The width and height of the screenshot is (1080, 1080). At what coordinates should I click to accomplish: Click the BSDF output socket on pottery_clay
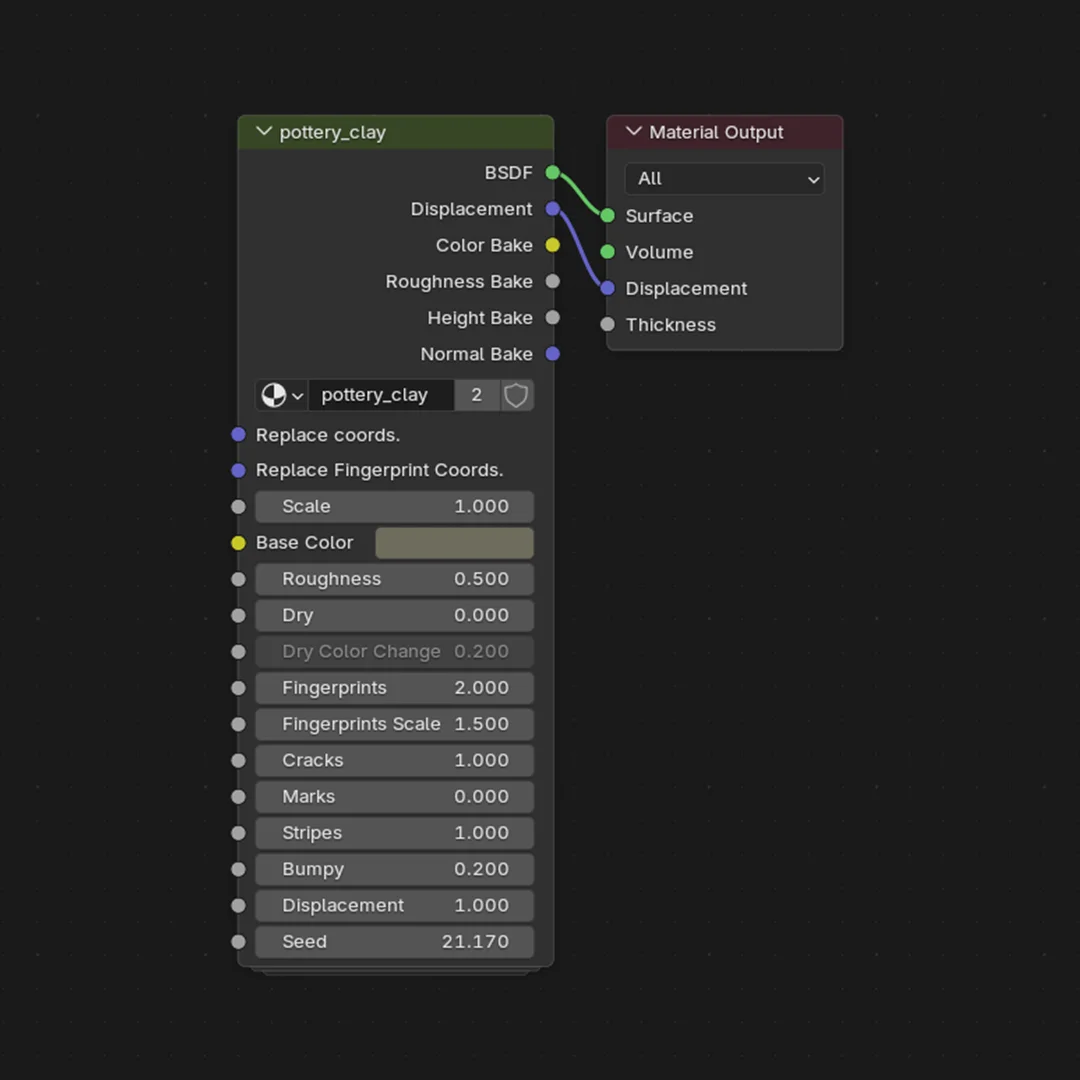pyautogui.click(x=551, y=172)
